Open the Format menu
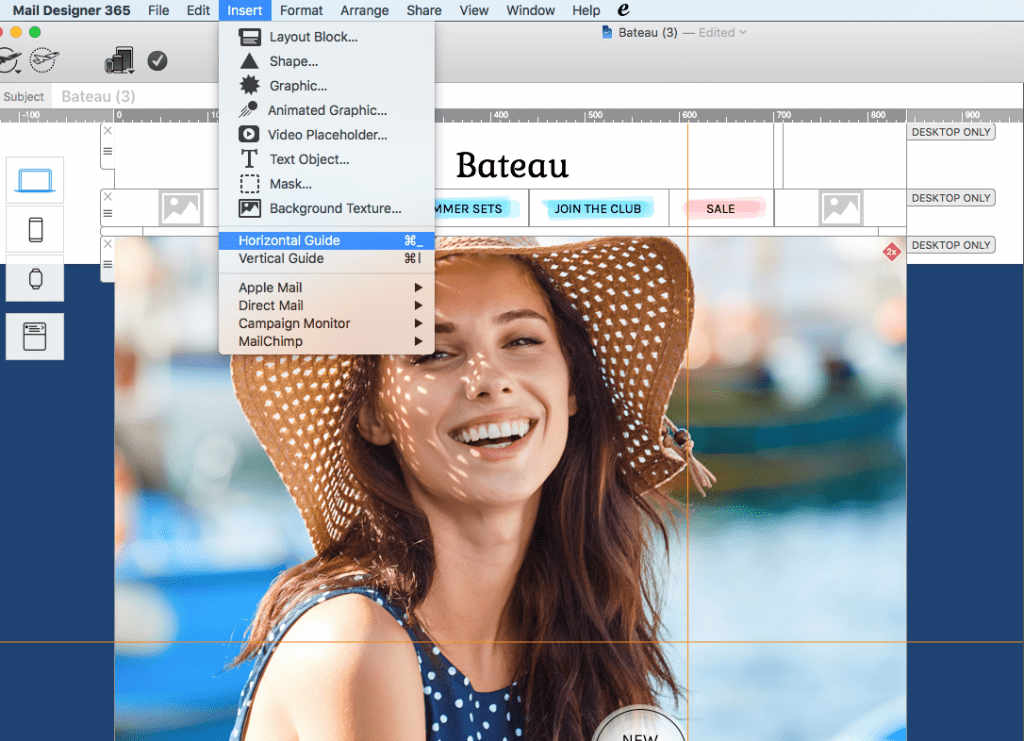Viewport: 1024px width, 741px height. tap(301, 10)
